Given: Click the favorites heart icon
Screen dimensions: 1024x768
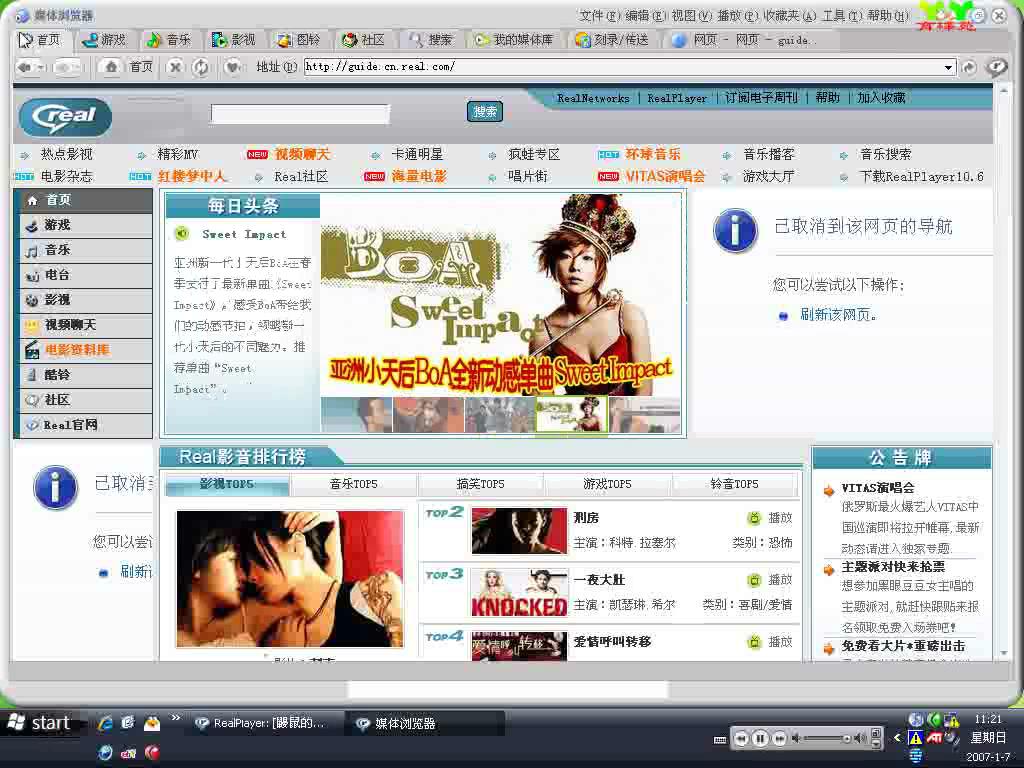Looking at the screenshot, I should point(233,67).
